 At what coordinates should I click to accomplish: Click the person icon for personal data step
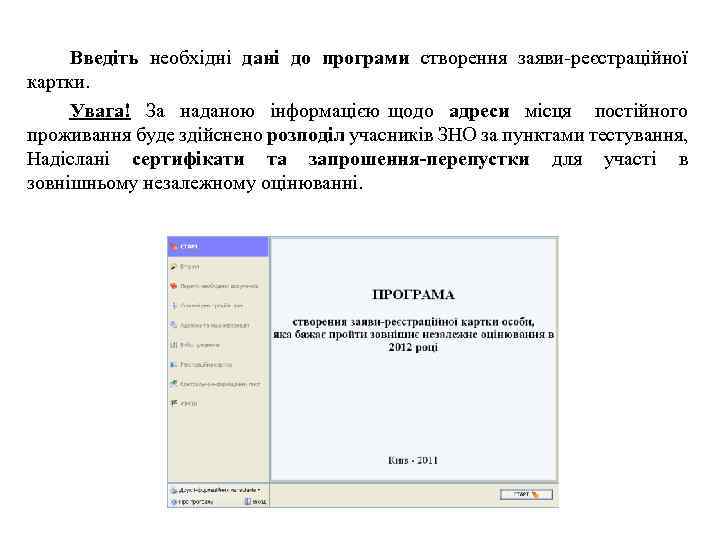coord(174,306)
